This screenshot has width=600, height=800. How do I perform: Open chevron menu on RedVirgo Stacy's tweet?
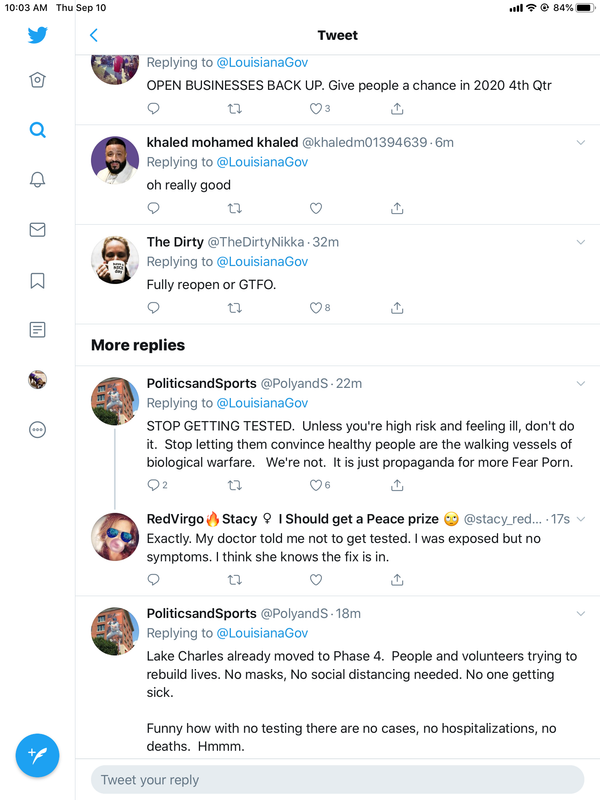click(x=581, y=519)
